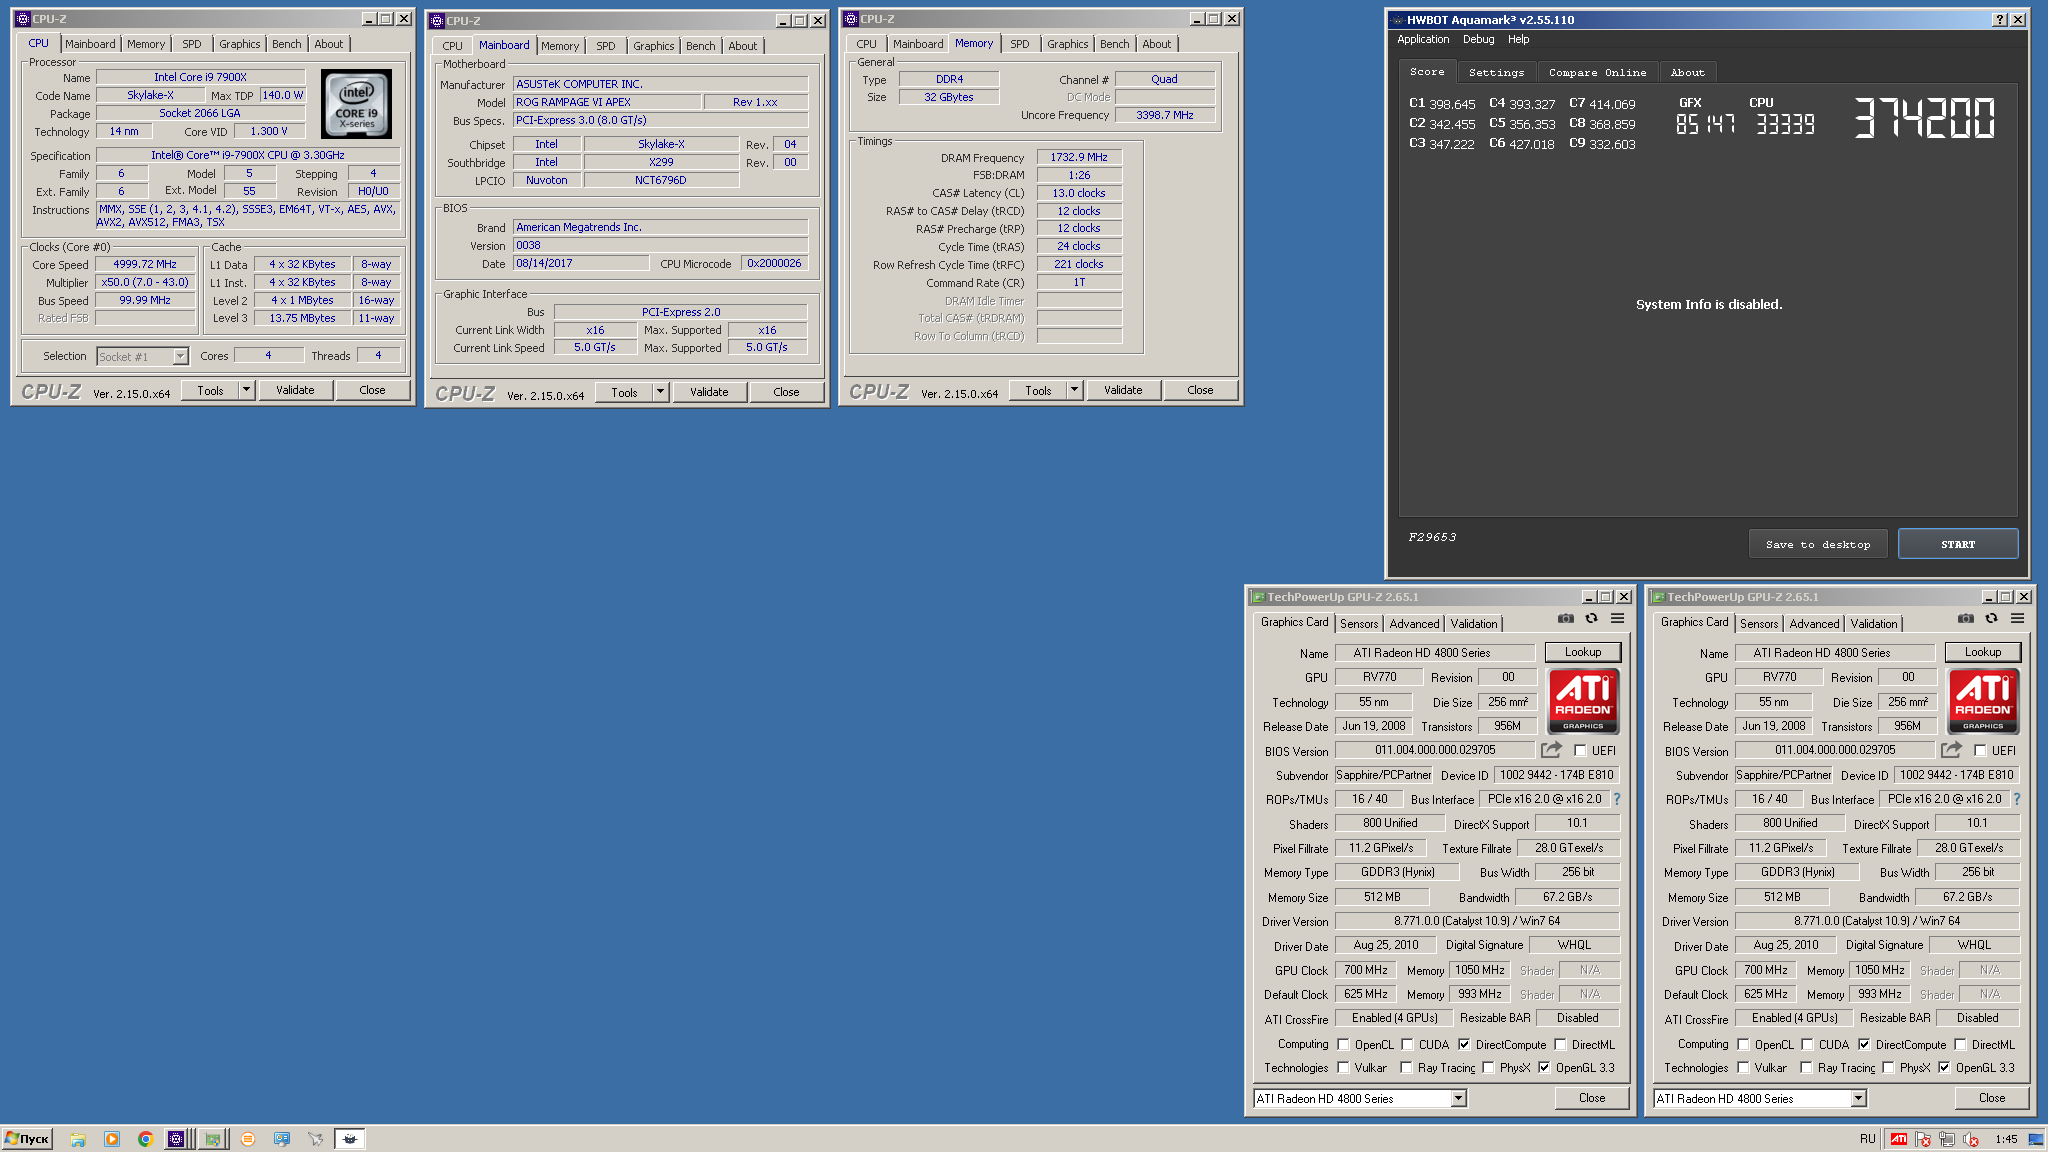The height and width of the screenshot is (1152, 2048).
Task: Toggle DirectCompute checkbox in left GPU-Z
Action: (x=1464, y=1044)
